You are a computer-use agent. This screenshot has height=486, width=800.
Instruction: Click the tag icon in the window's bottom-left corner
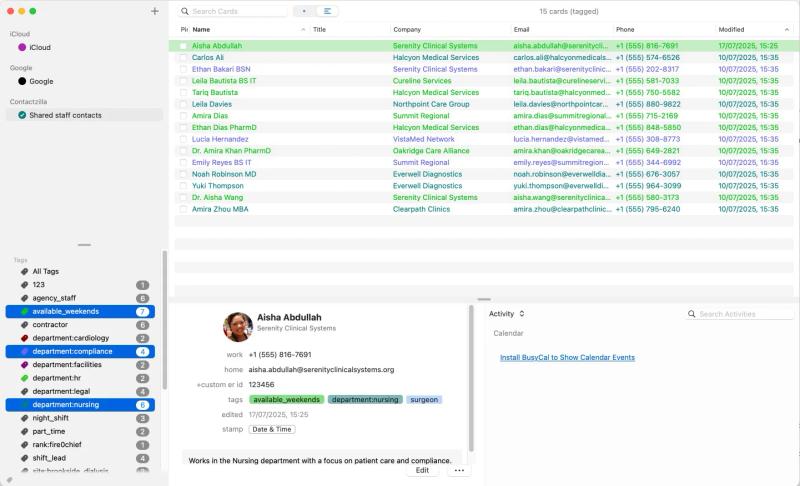[x=9, y=480]
